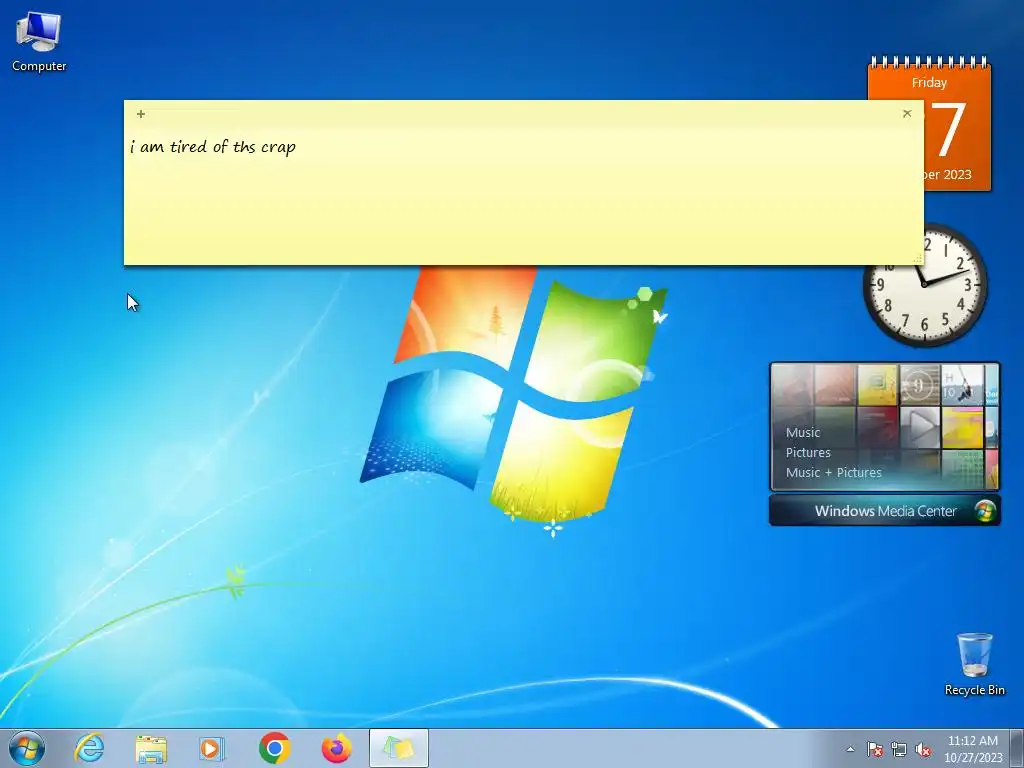Select Pictures in Media Center gadget
Image resolution: width=1024 pixels, height=768 pixels.
(x=808, y=453)
